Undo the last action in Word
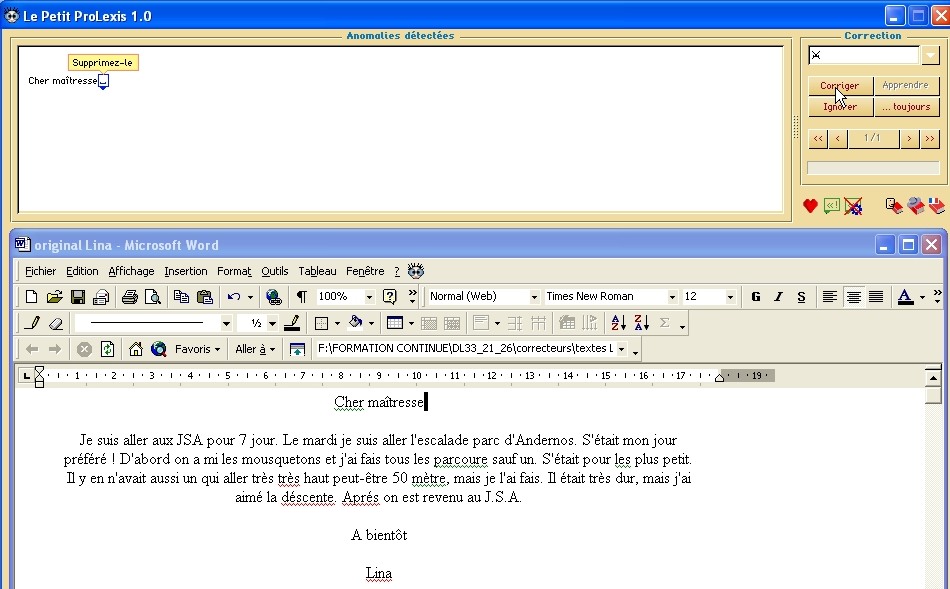Image resolution: width=950 pixels, height=589 pixels. pyautogui.click(x=234, y=296)
